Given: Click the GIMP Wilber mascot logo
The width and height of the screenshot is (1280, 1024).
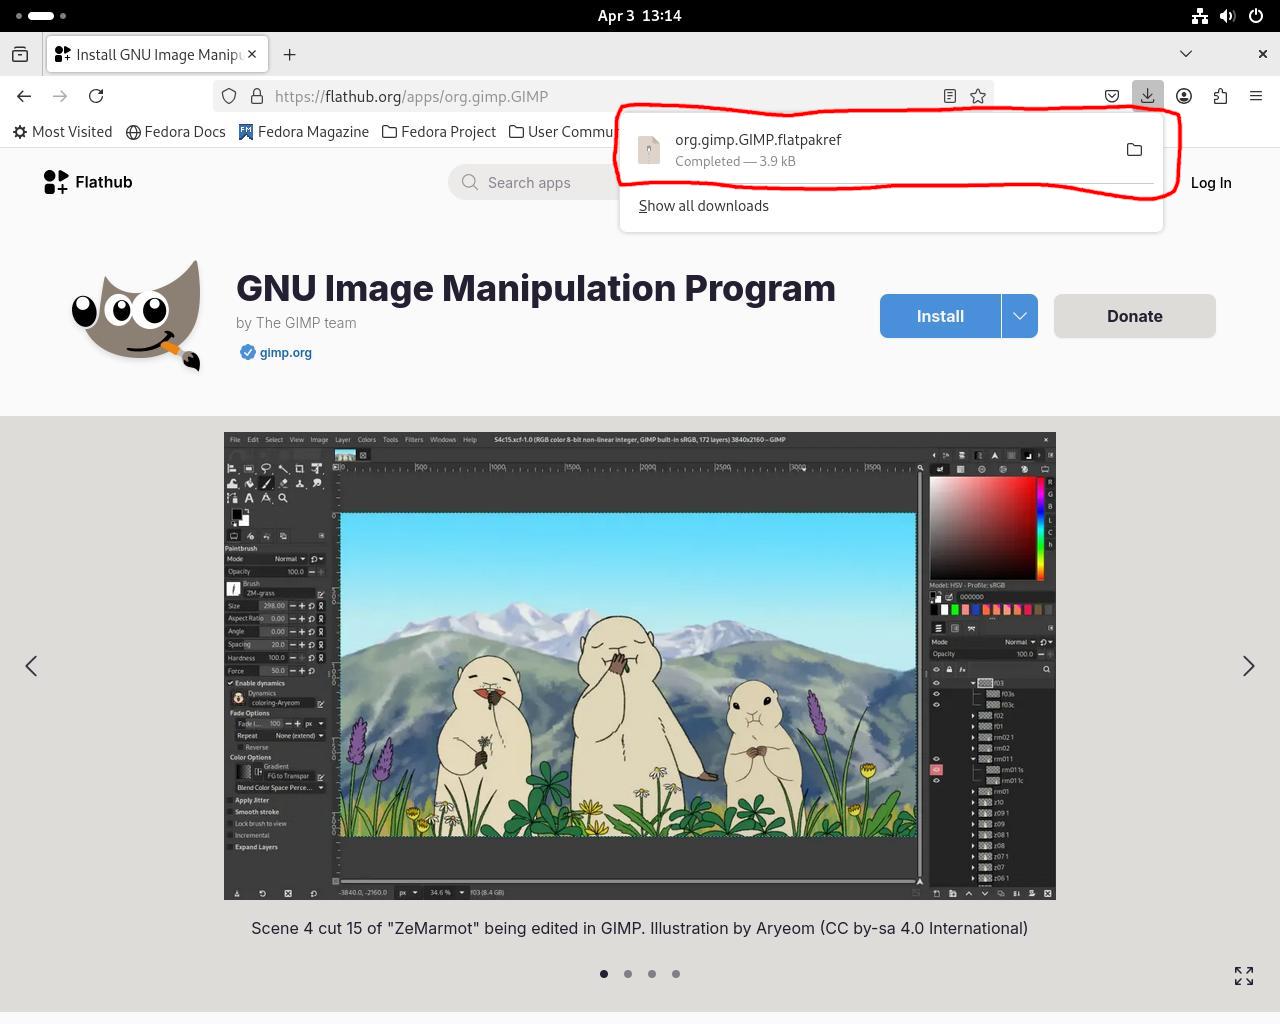Looking at the screenshot, I should pos(136,316).
